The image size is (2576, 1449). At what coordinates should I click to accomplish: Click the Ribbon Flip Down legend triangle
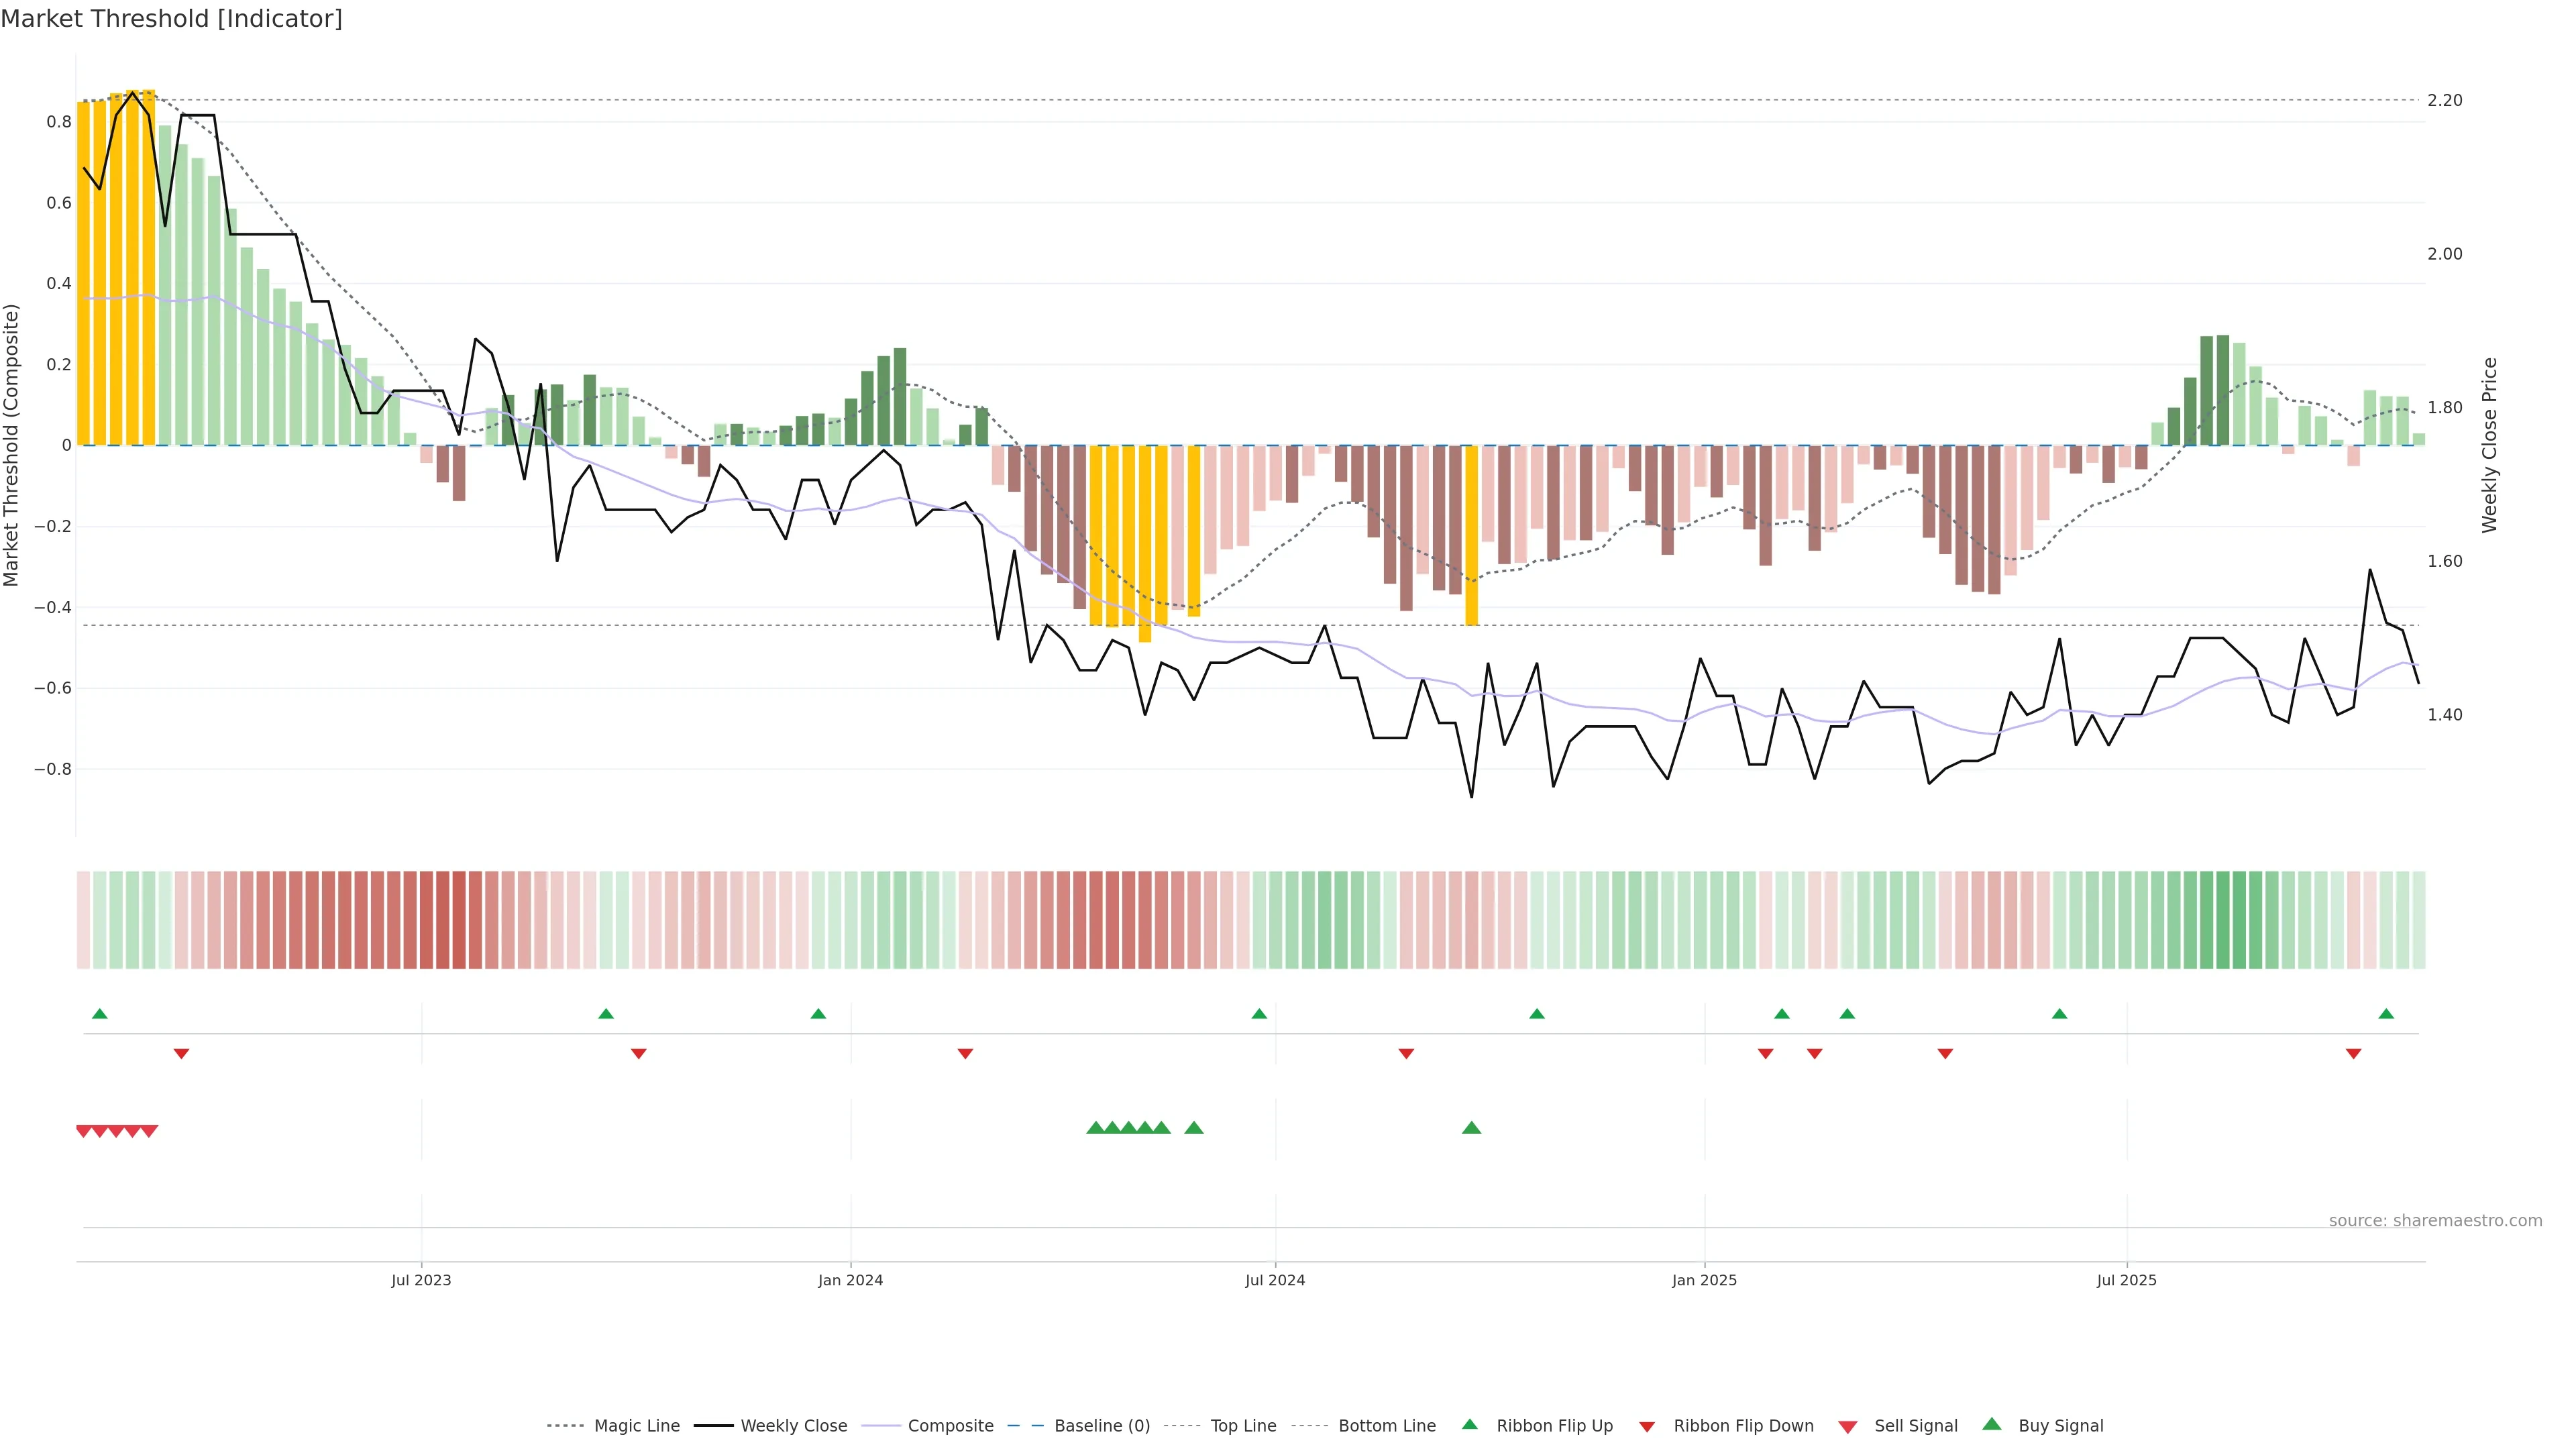click(x=1647, y=1427)
